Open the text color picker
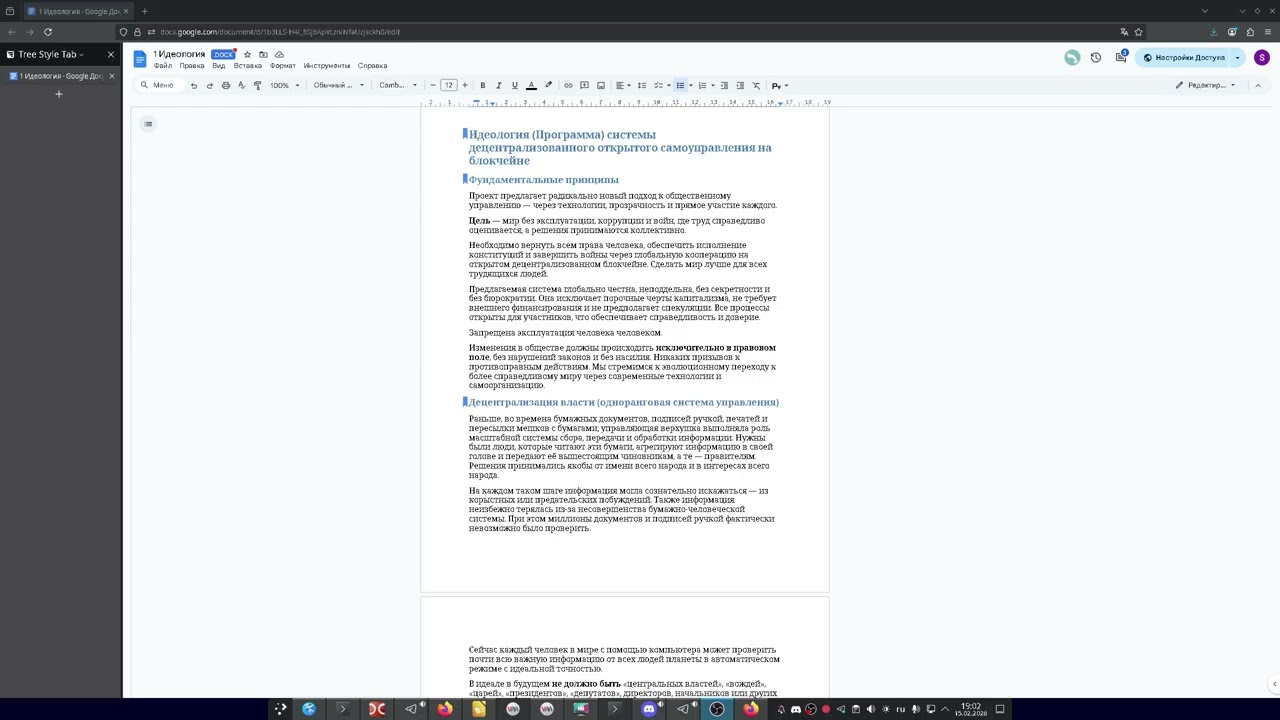The image size is (1280, 720). (531, 85)
